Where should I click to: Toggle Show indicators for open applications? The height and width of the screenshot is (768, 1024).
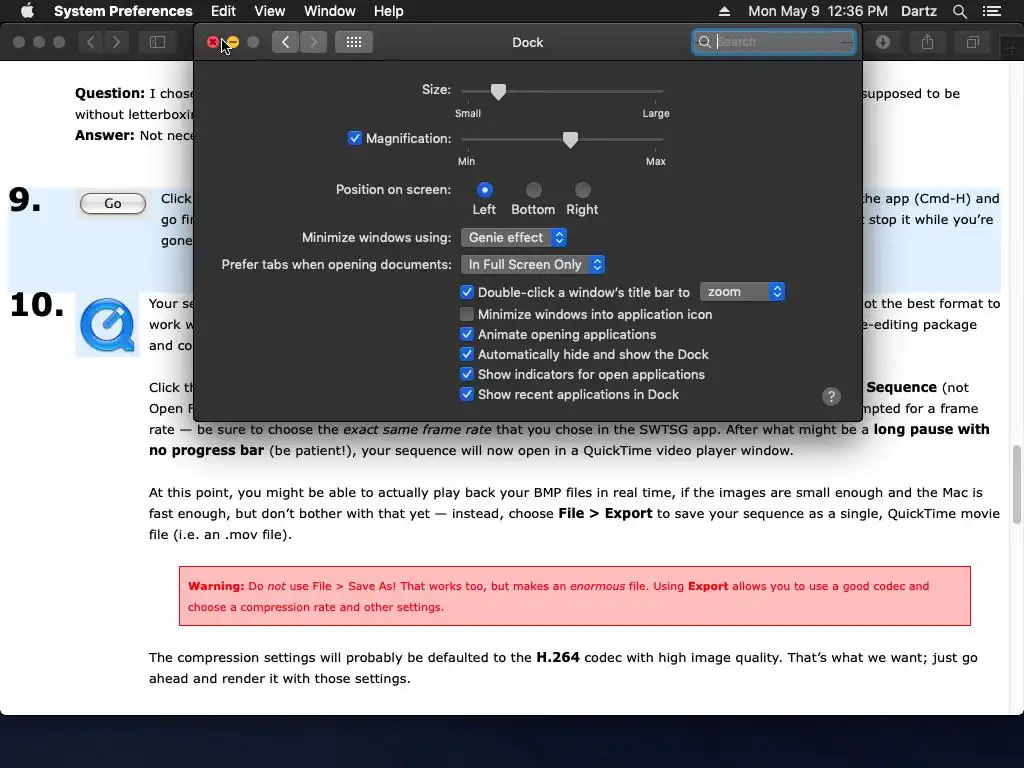click(466, 374)
